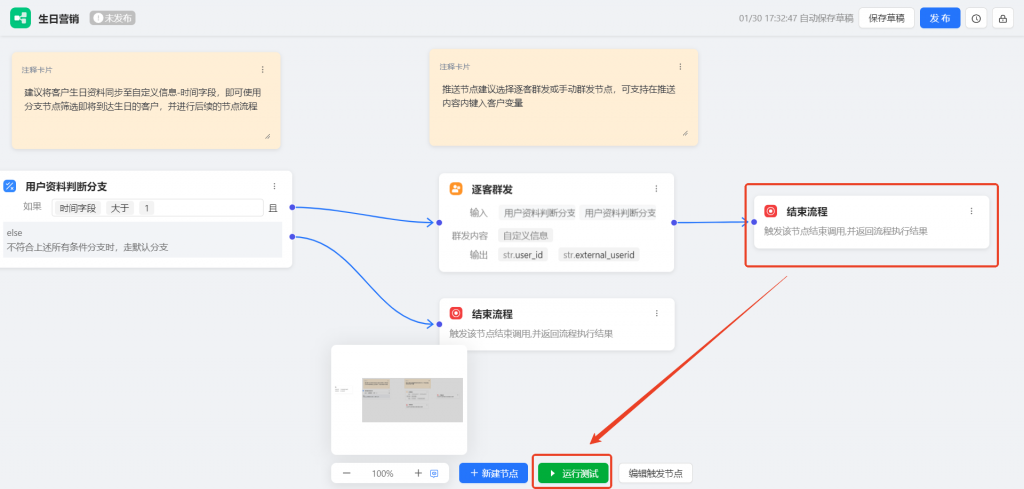Open three-dot menu of else-branch 结束流程 node
The image size is (1024, 489).
[656, 313]
